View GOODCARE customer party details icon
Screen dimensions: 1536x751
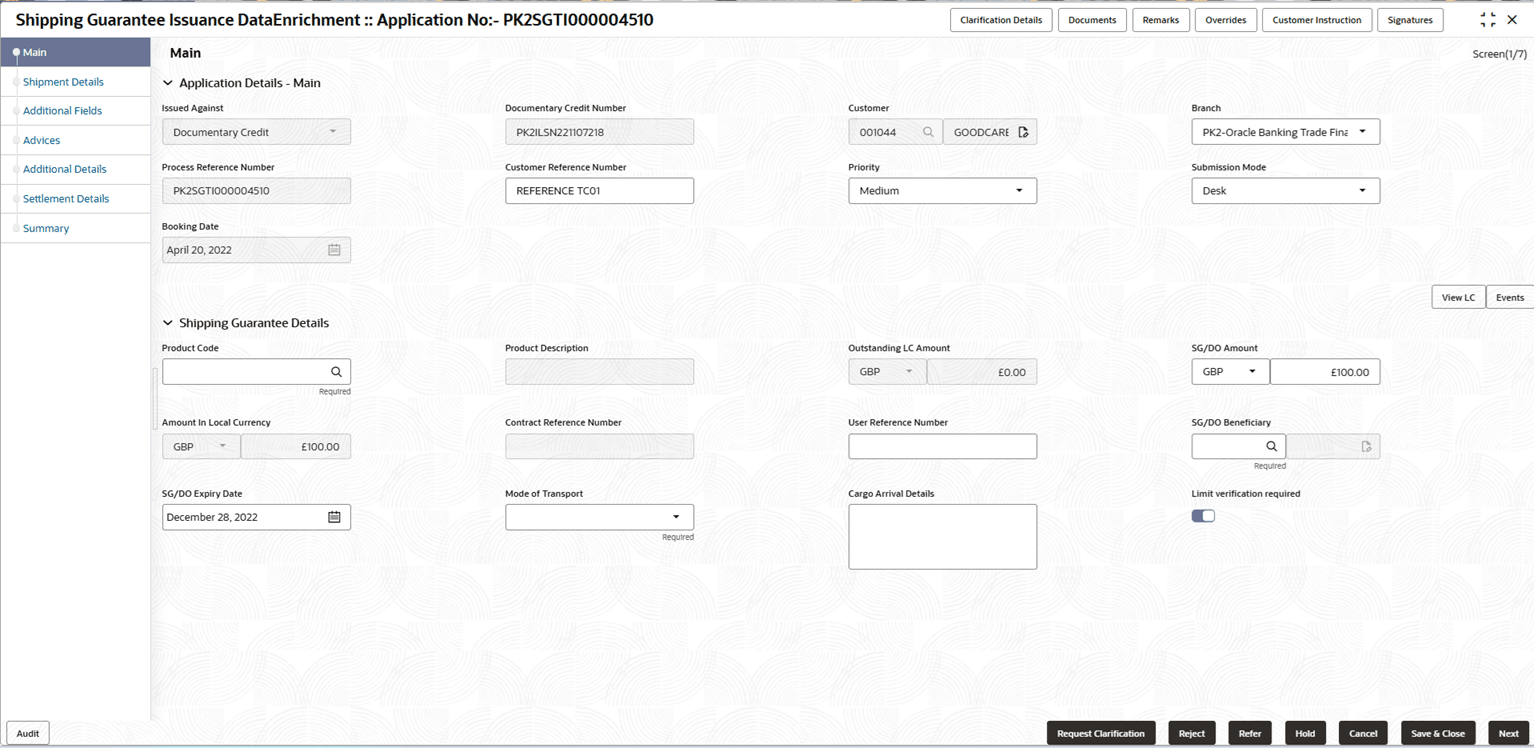click(x=1022, y=131)
